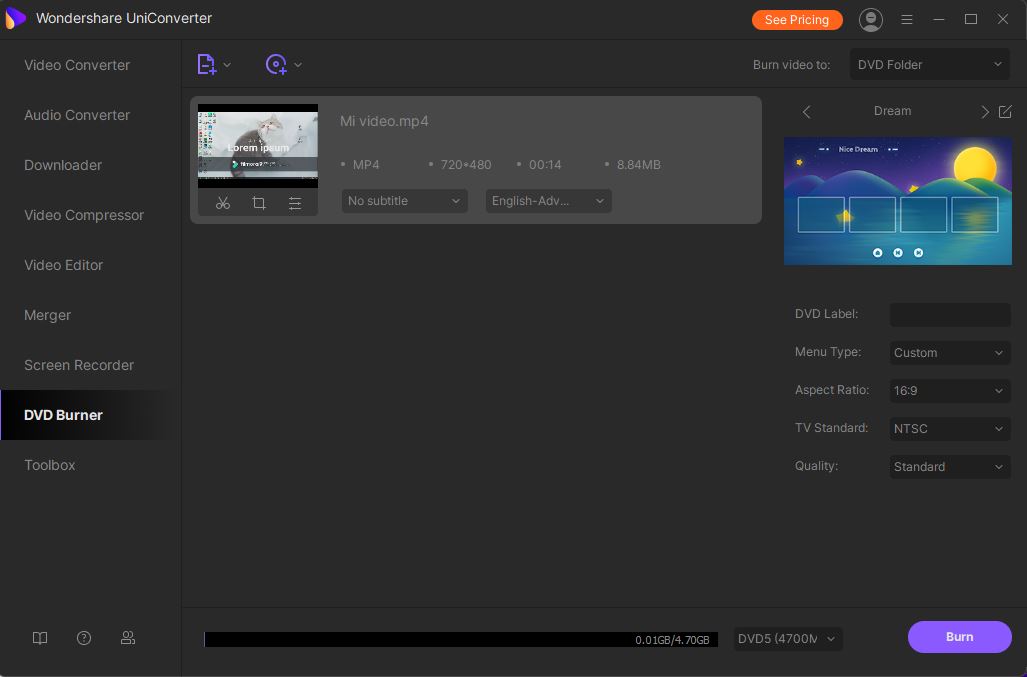Open the user account icon

tap(871, 19)
